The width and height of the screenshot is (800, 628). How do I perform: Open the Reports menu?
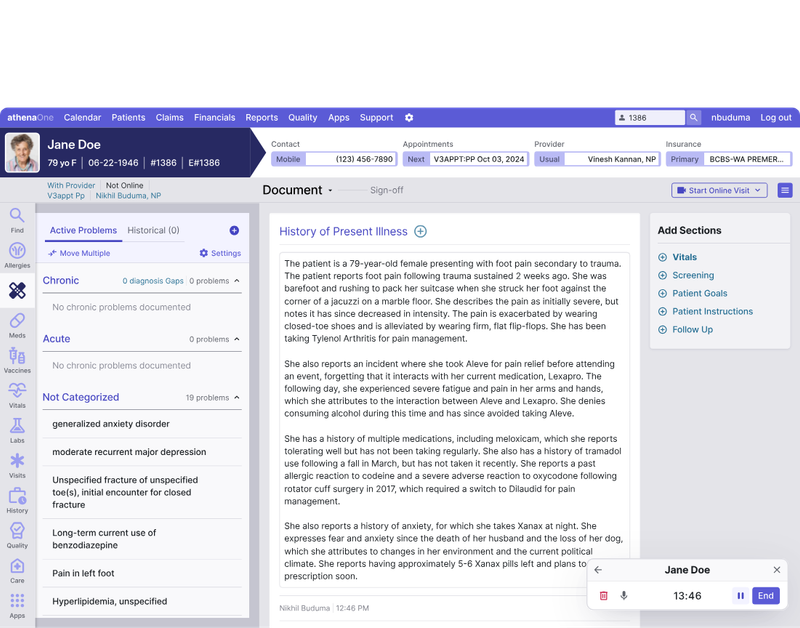[x=261, y=117]
